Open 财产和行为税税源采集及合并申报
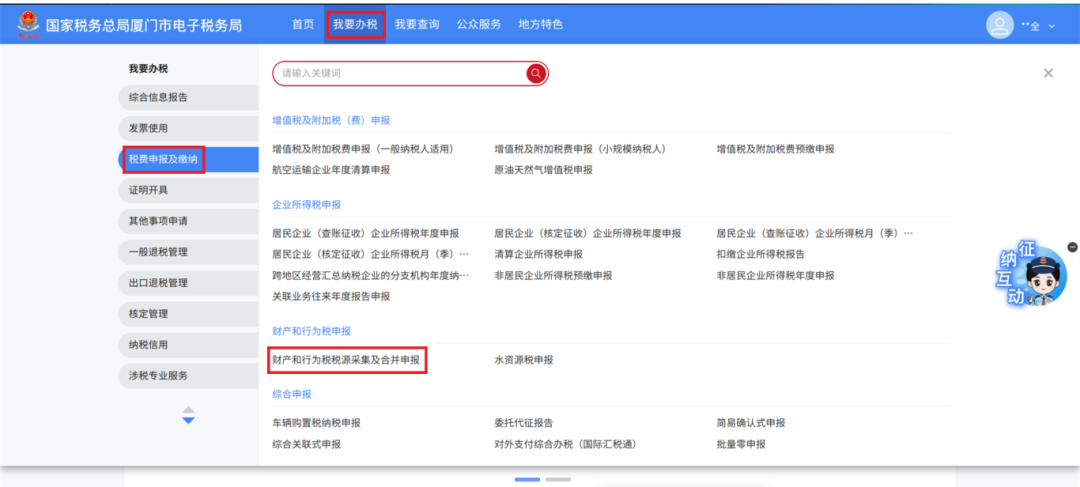Screen dimensions: 1080x487 346,360
